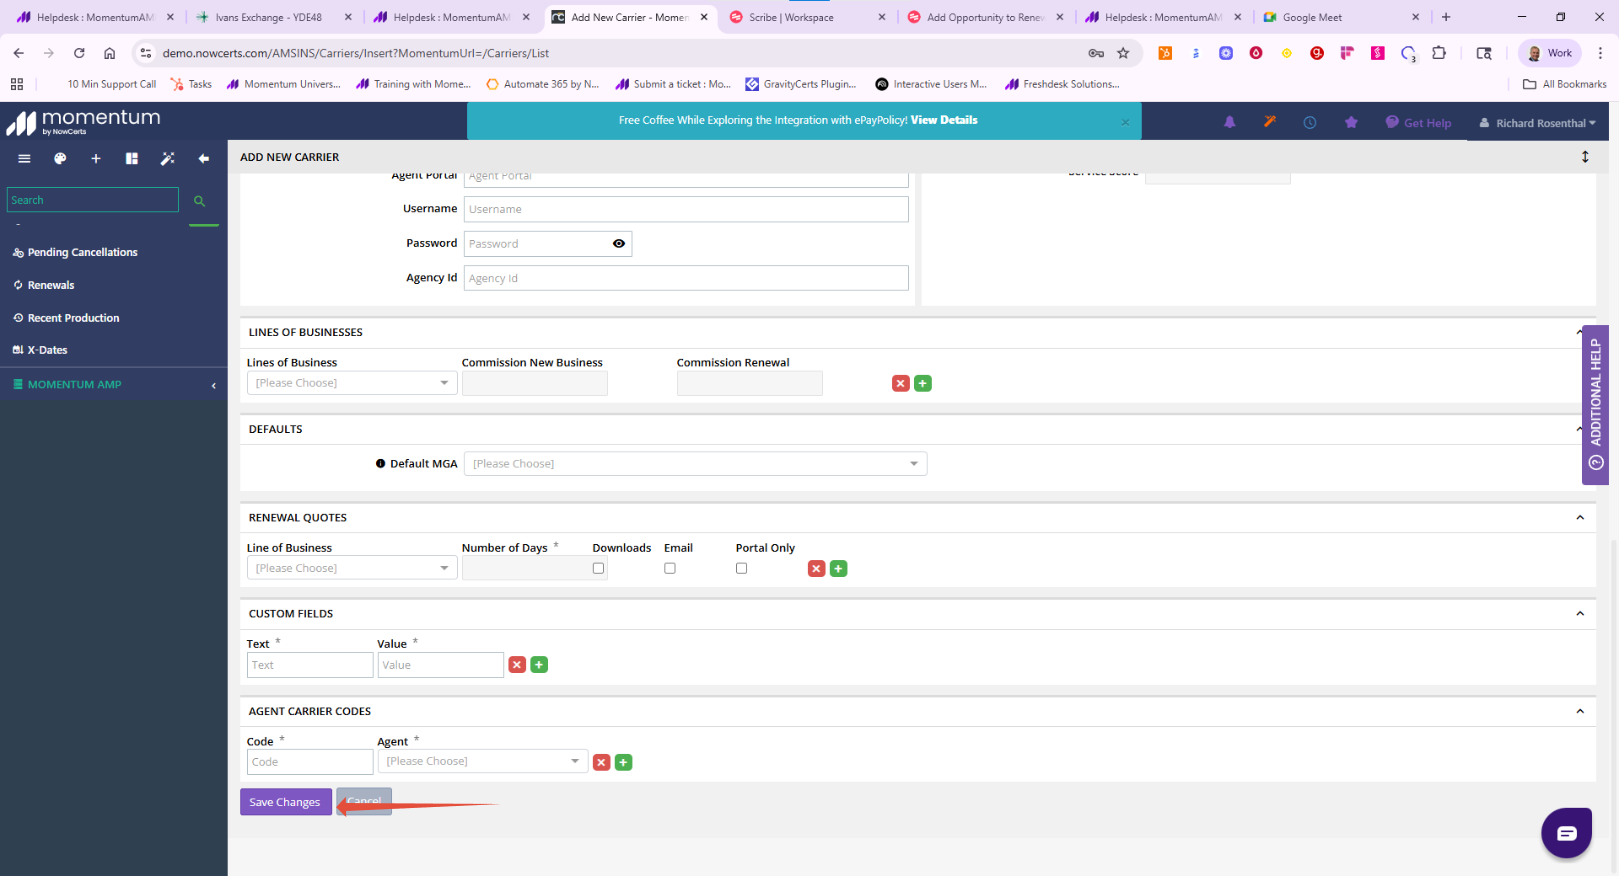Collapse the Custom Fields section
This screenshot has width=1619, height=876.
click(x=1580, y=613)
